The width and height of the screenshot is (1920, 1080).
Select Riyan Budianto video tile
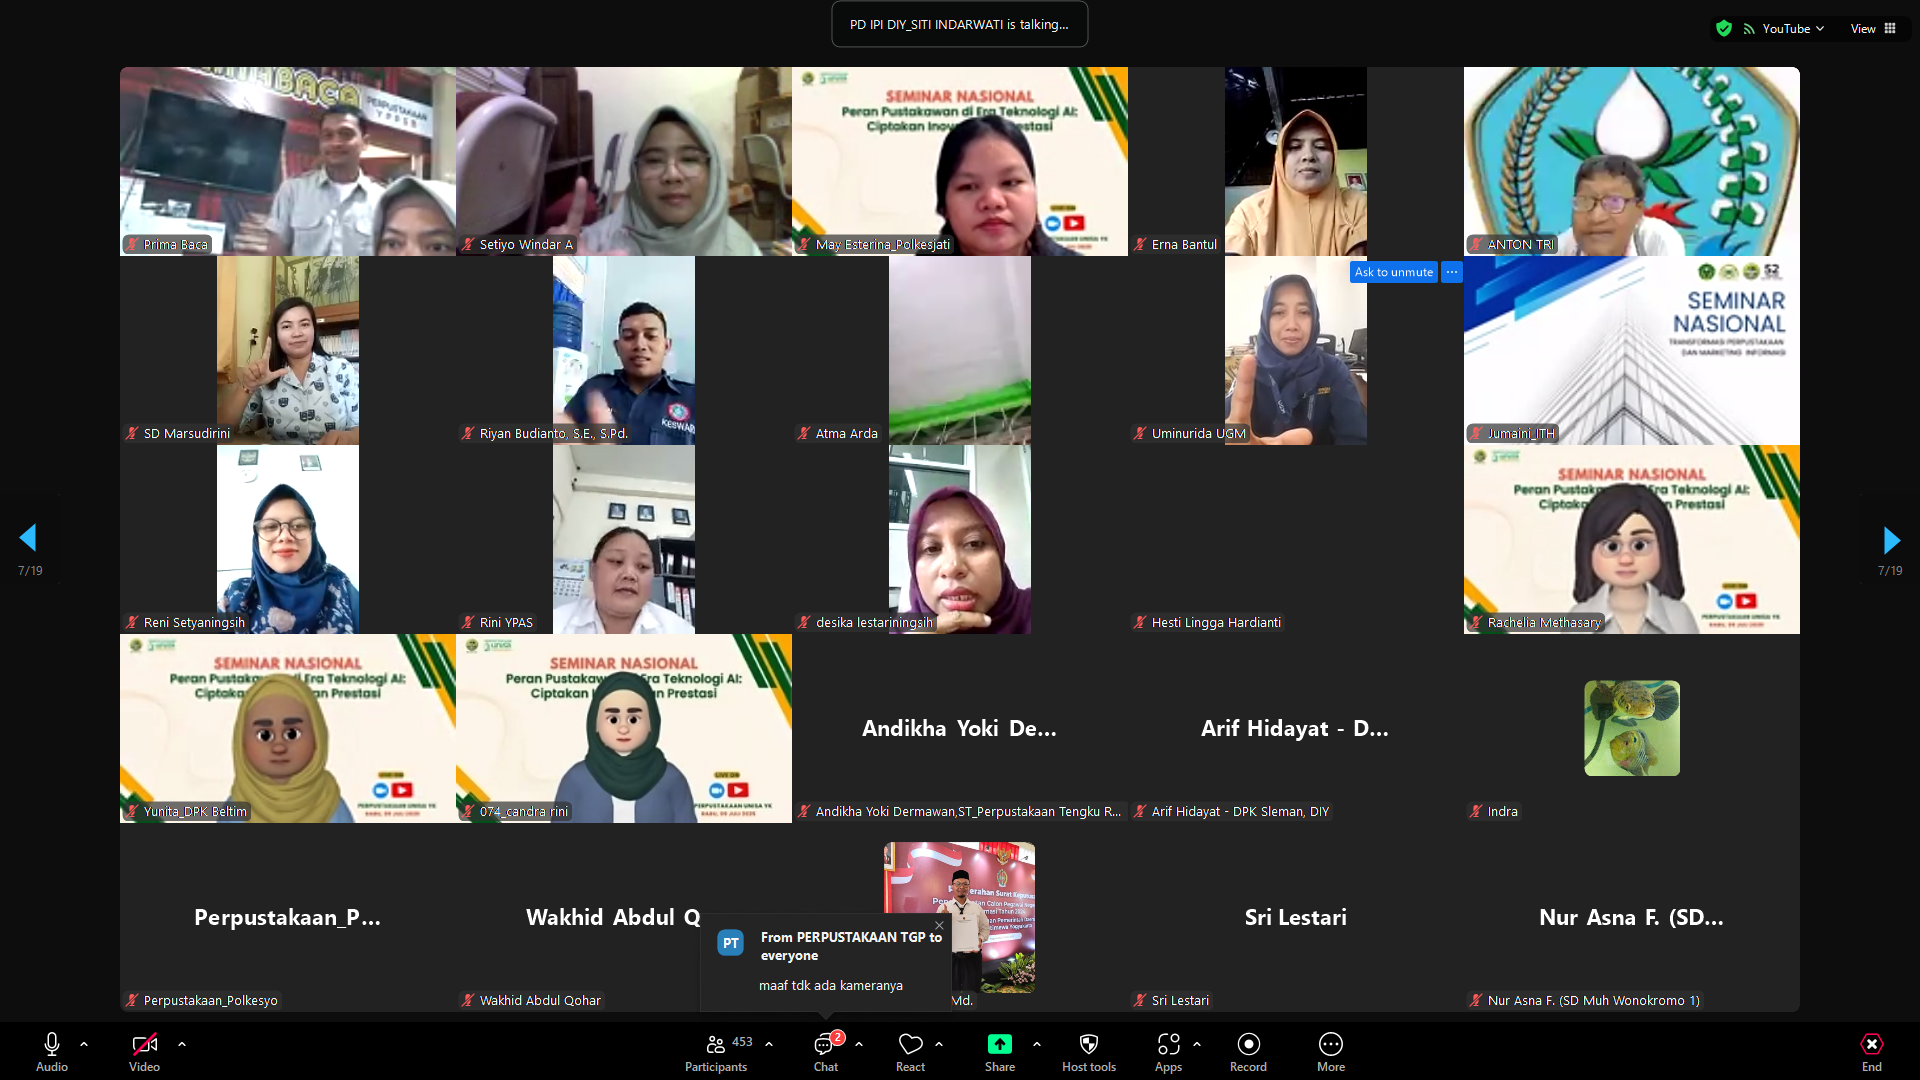tap(624, 350)
